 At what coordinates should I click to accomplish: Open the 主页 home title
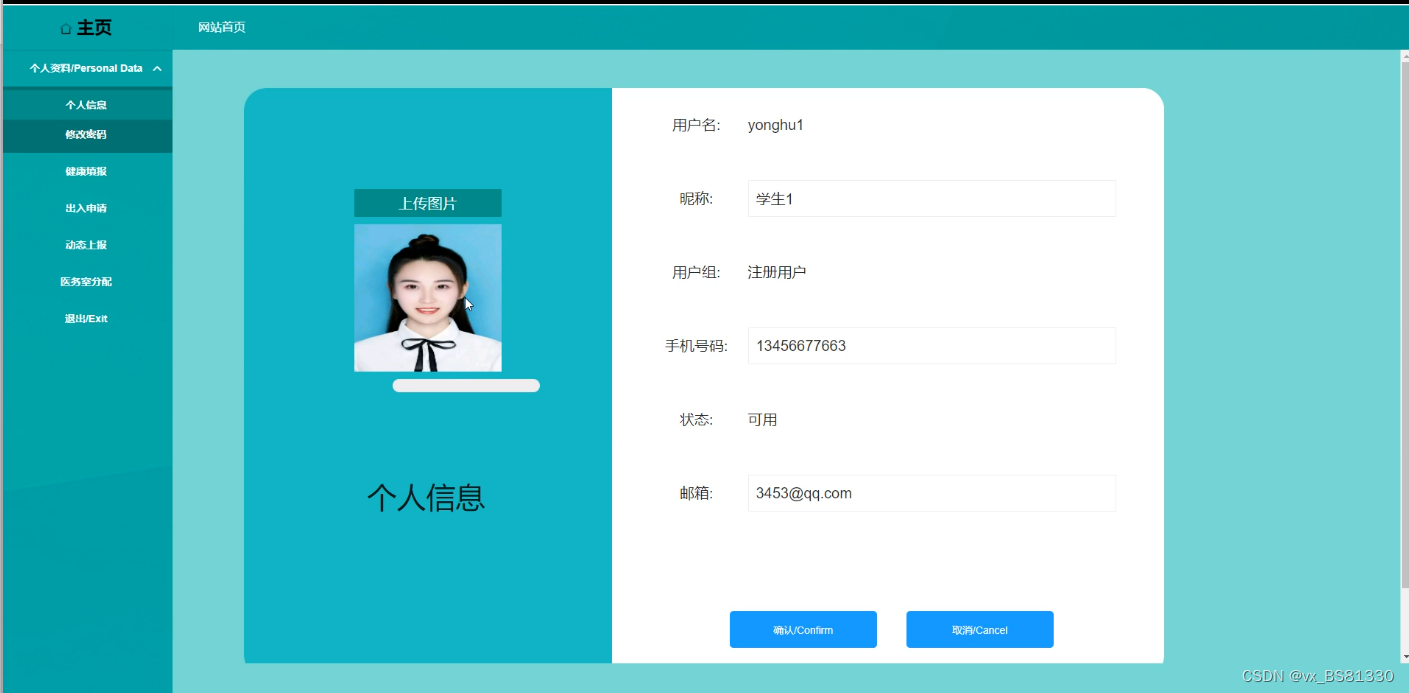(94, 28)
